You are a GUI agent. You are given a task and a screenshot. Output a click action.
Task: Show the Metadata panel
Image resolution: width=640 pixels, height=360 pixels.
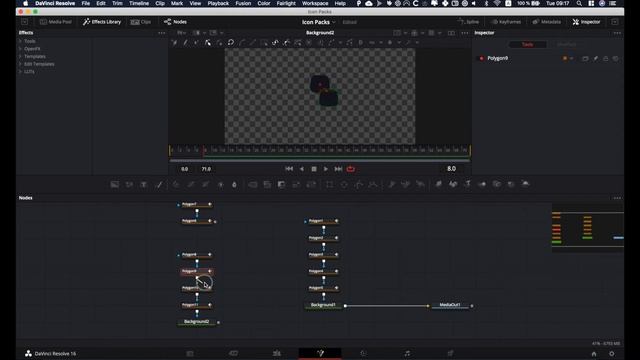pos(547,22)
